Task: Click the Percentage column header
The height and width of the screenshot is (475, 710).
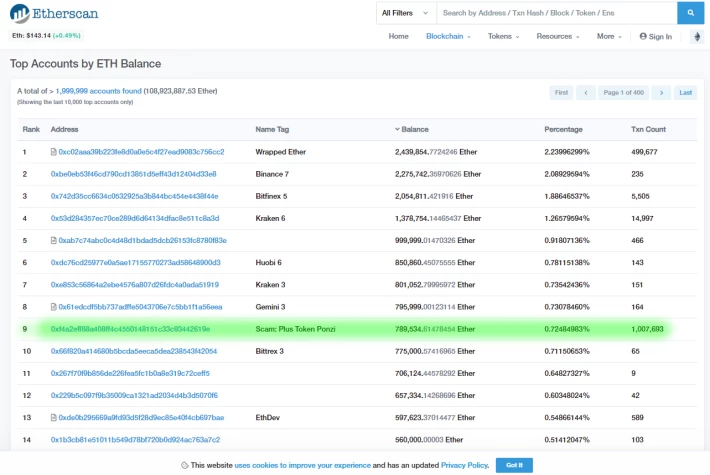Action: 563,130
